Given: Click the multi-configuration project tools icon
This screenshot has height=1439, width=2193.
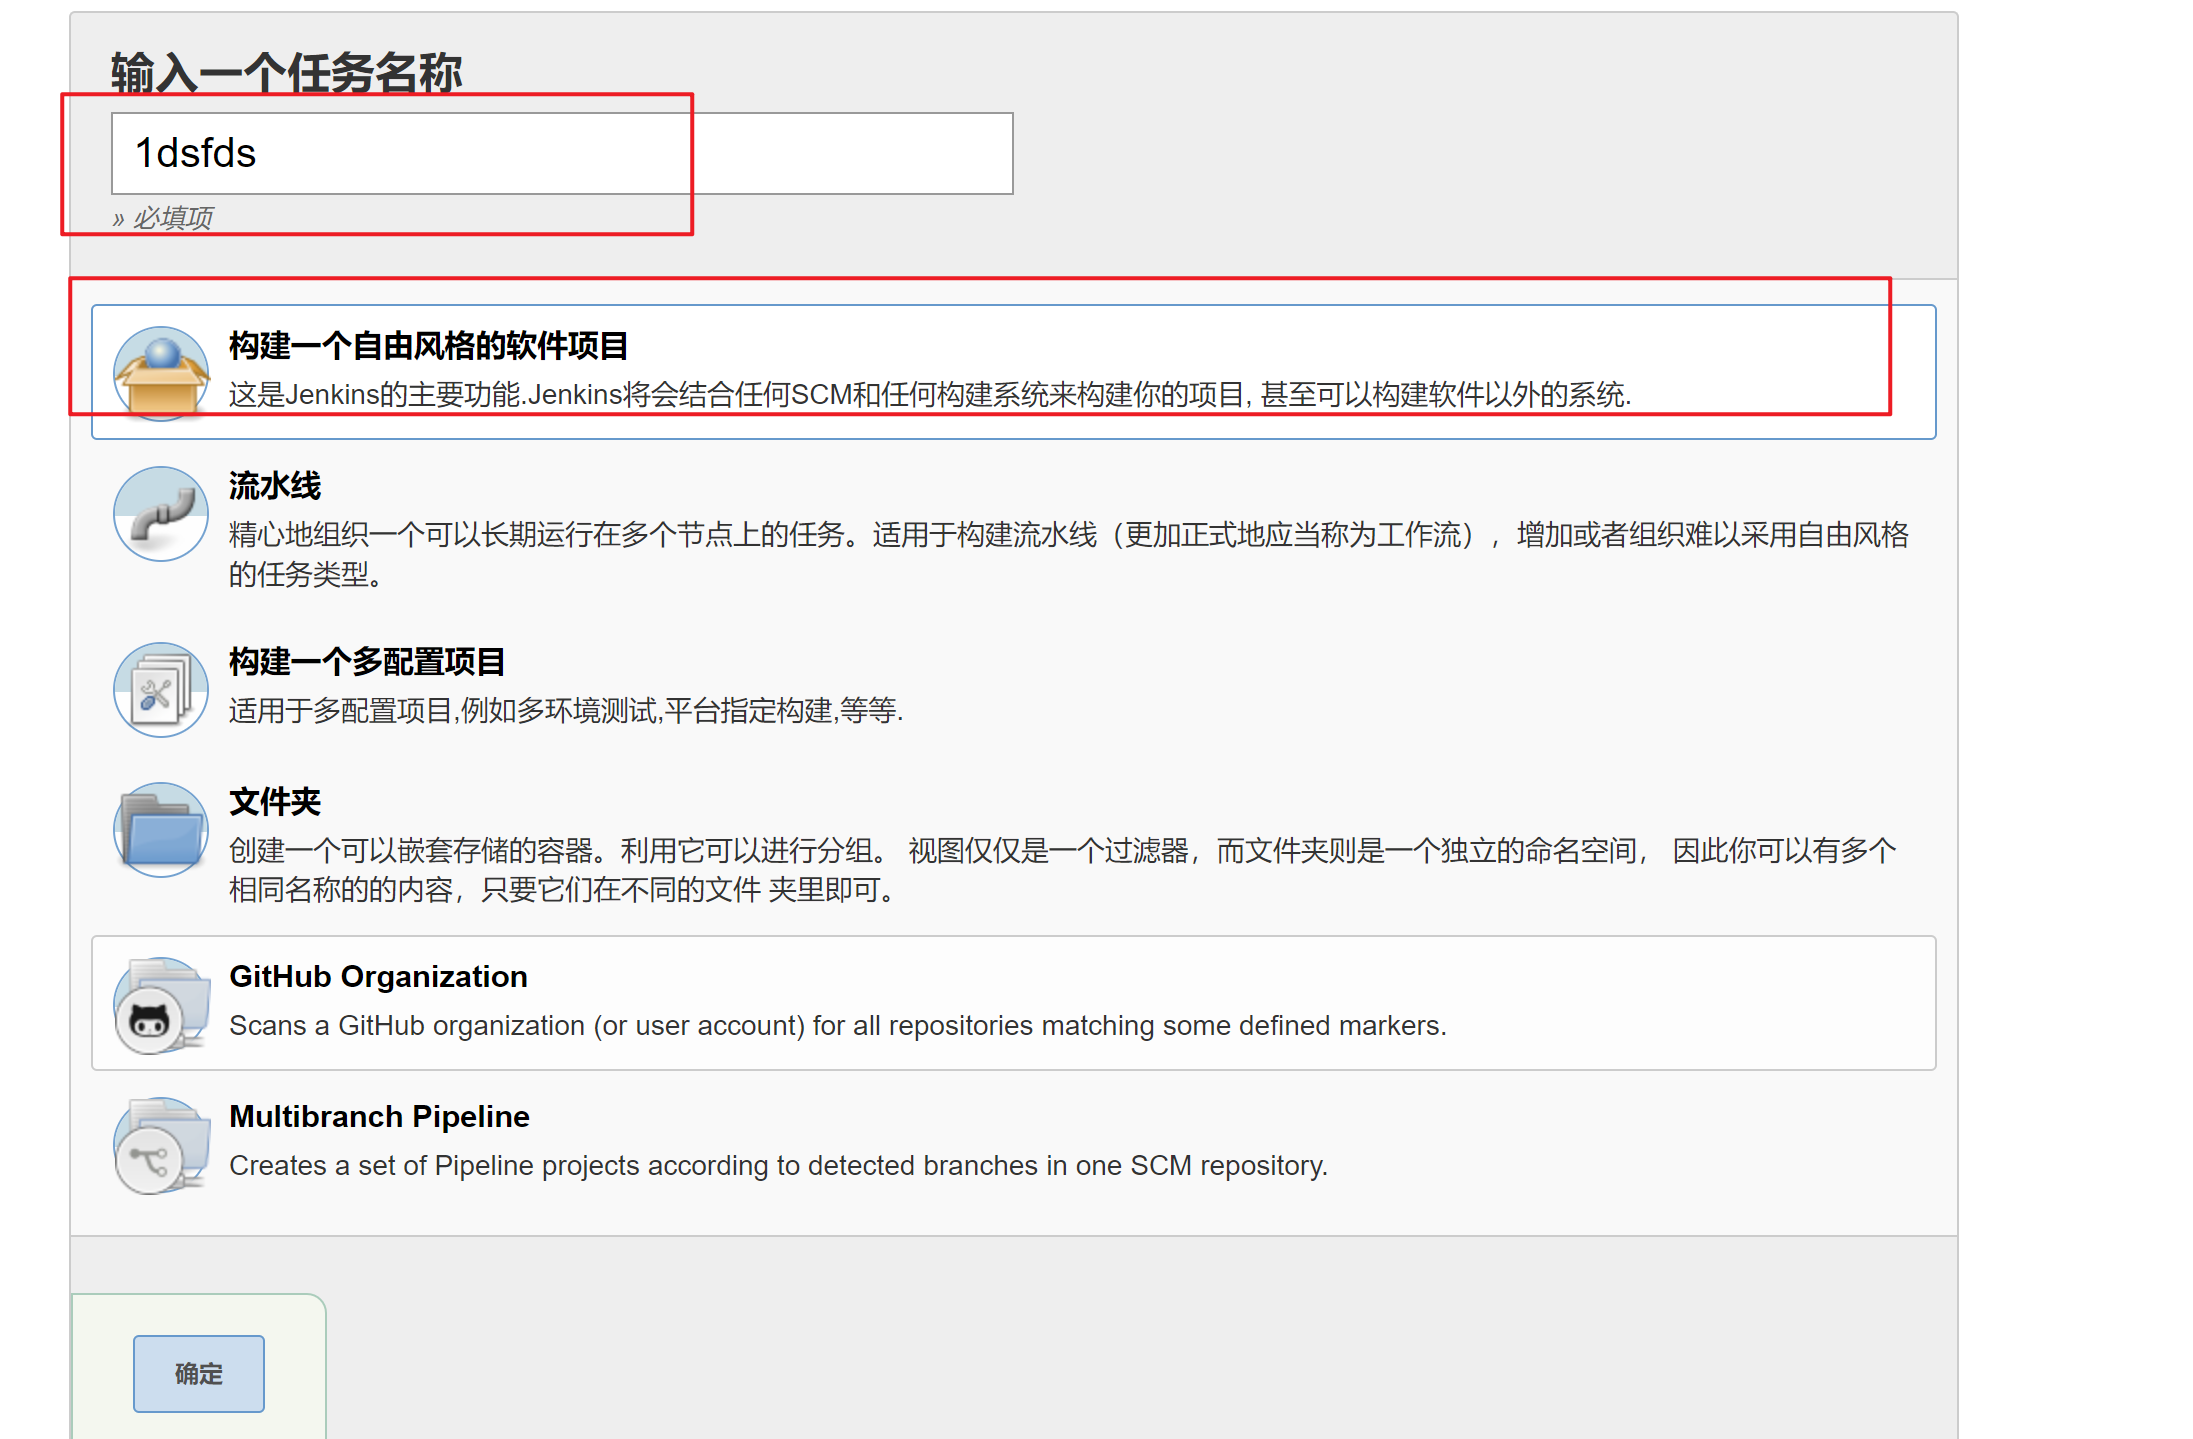Looking at the screenshot, I should coord(161,690).
